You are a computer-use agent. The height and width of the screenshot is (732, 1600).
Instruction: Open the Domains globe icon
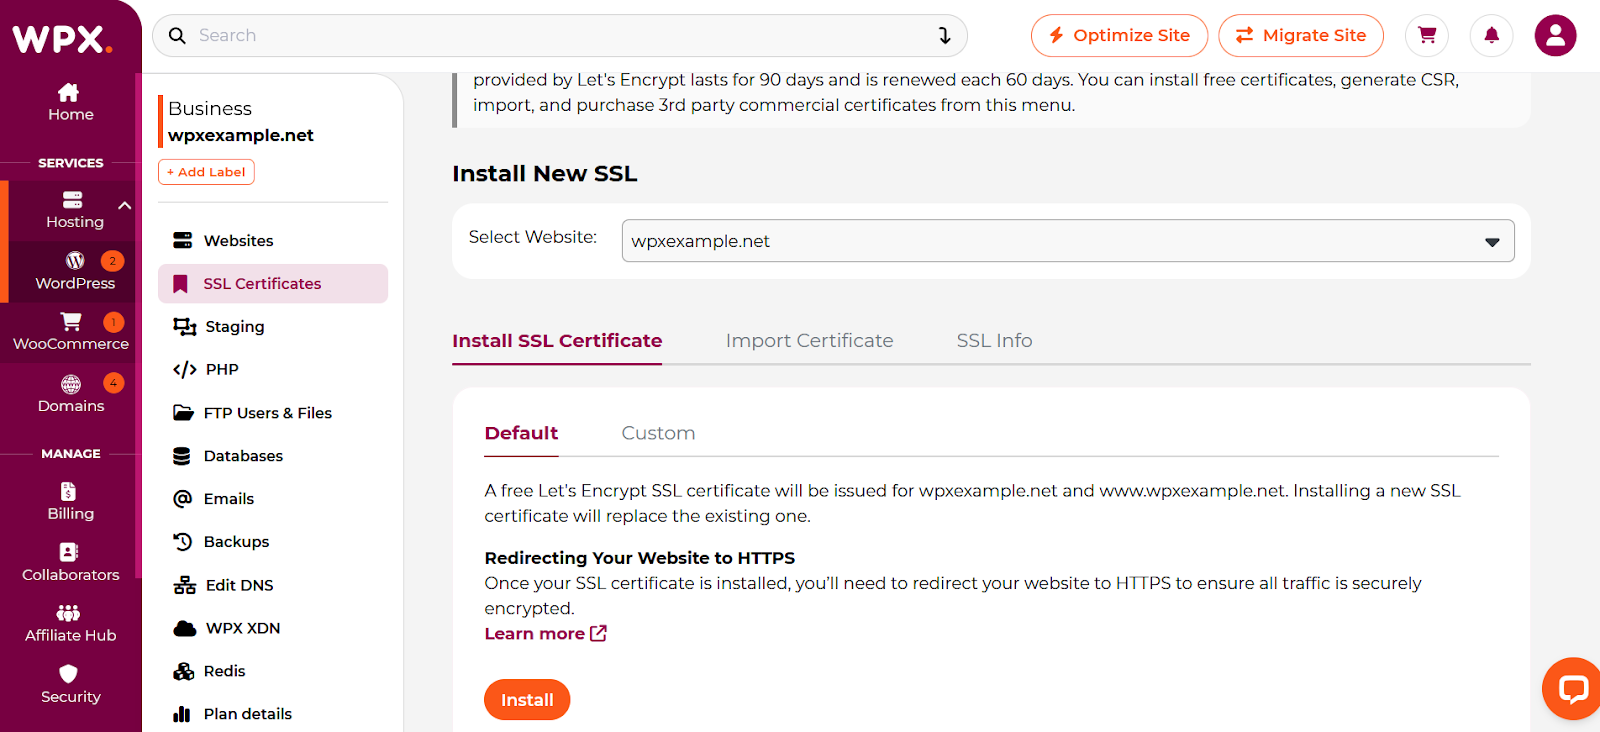71,384
